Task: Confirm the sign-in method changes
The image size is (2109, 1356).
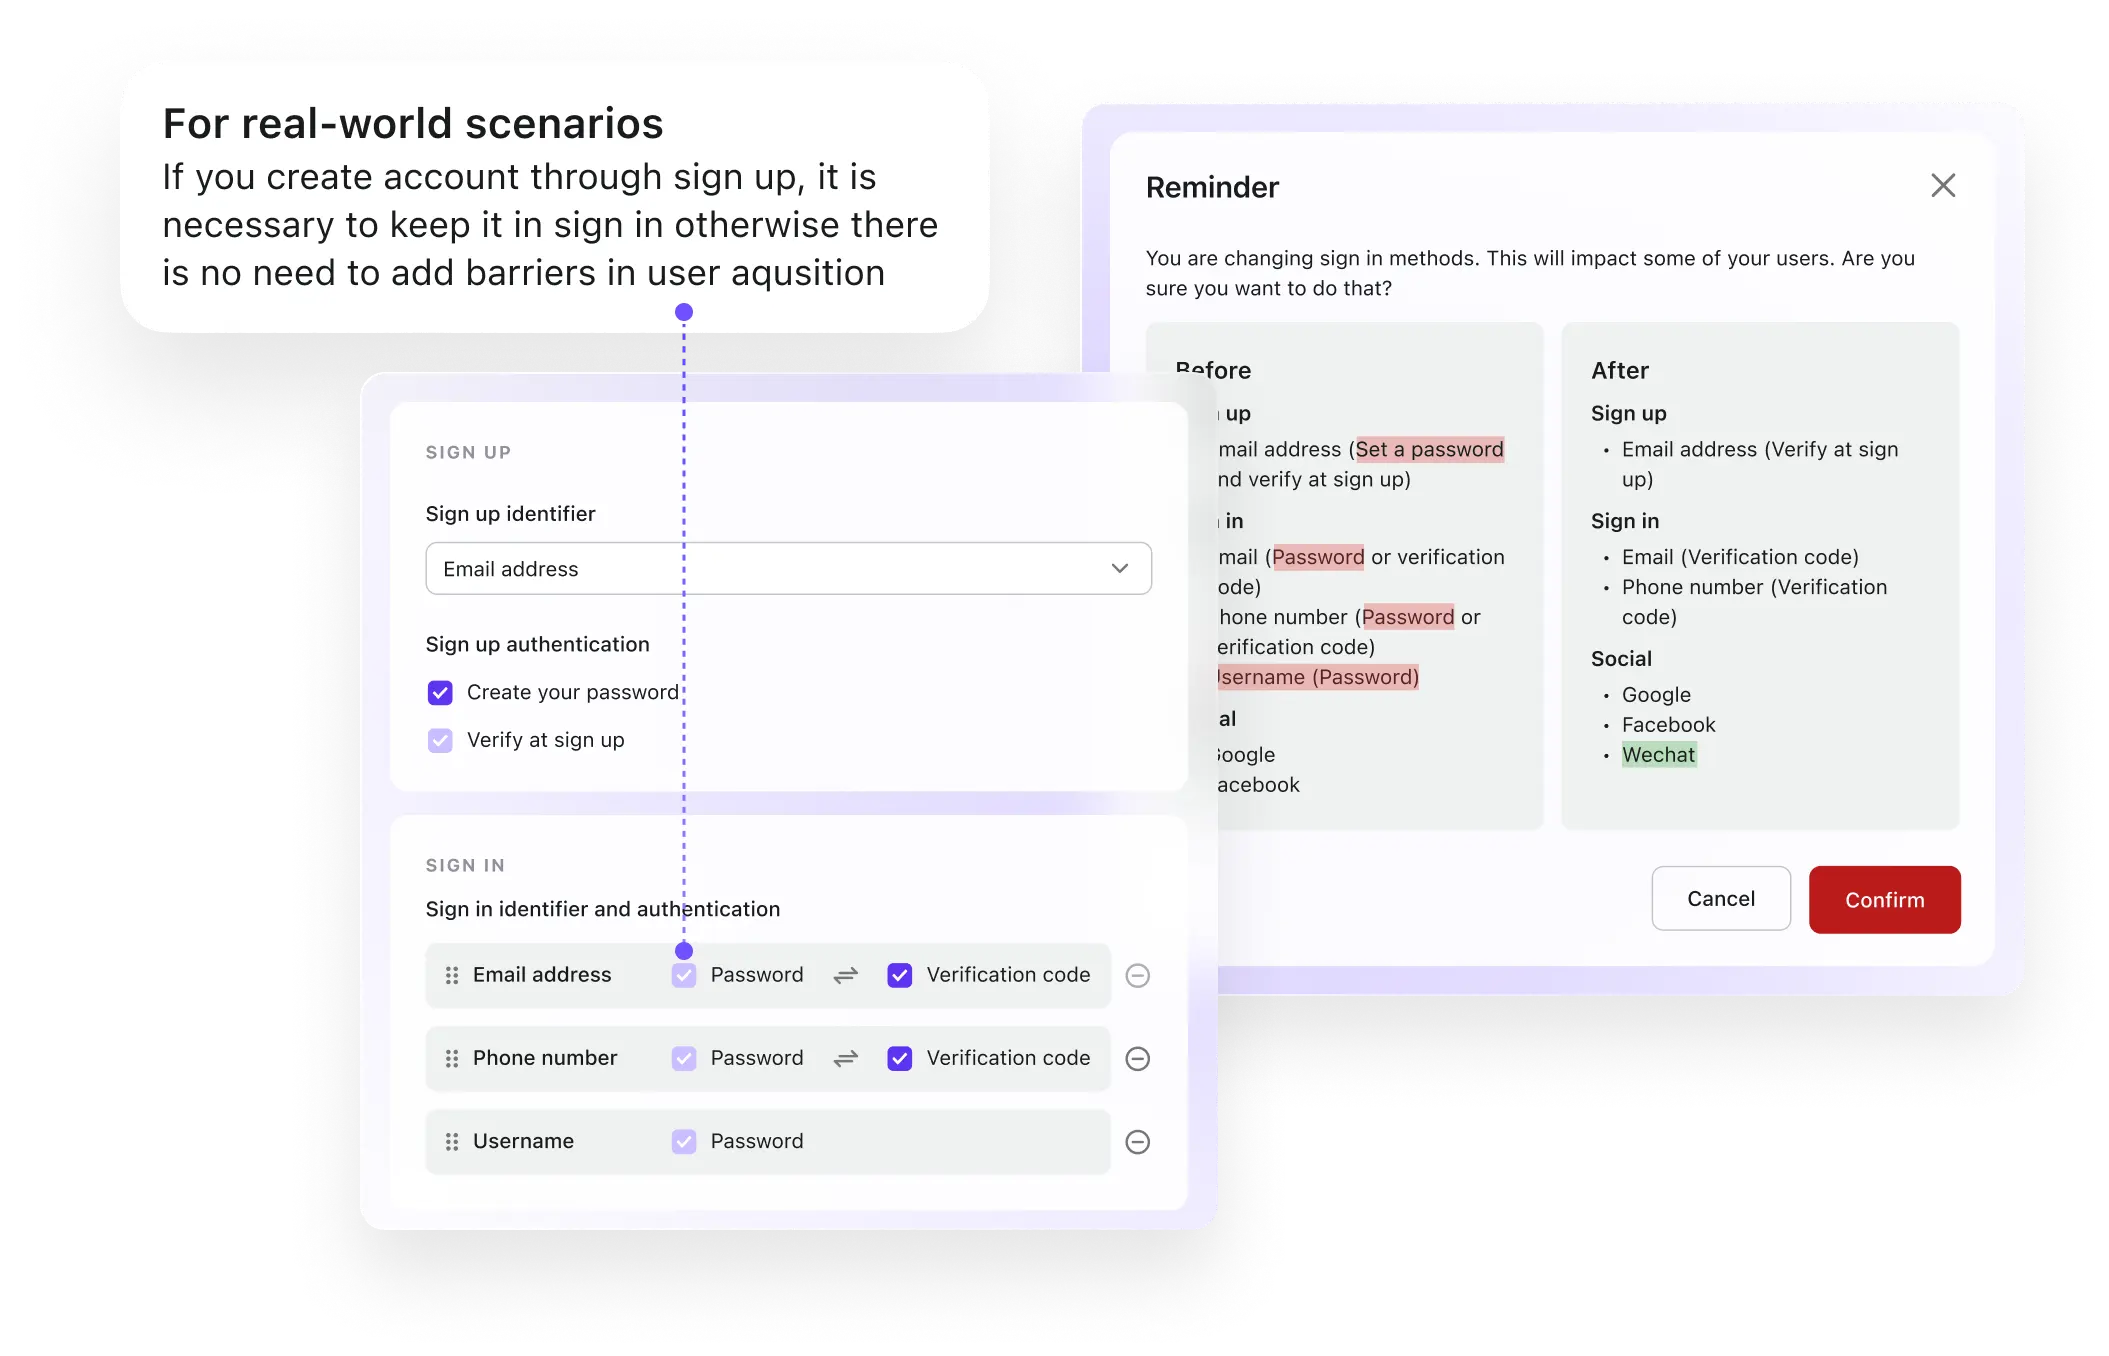Action: tap(1884, 899)
